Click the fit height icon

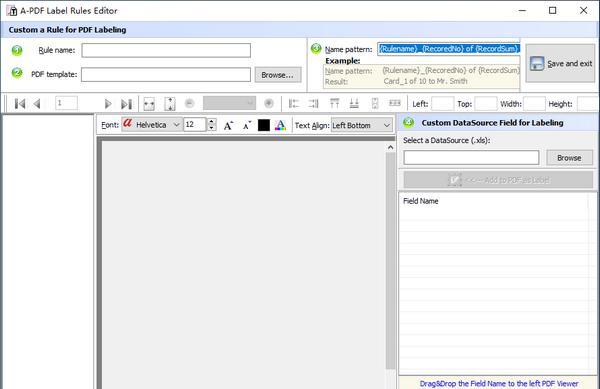click(x=170, y=104)
